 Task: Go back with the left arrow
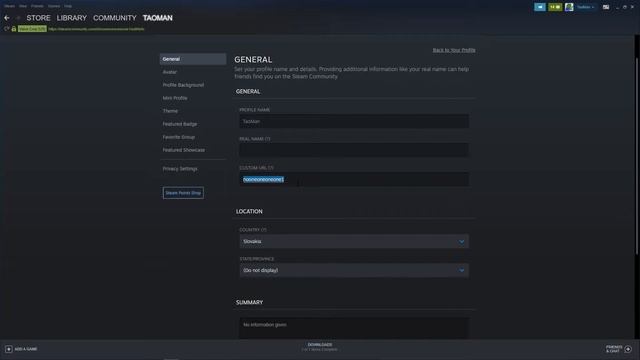[x=7, y=18]
